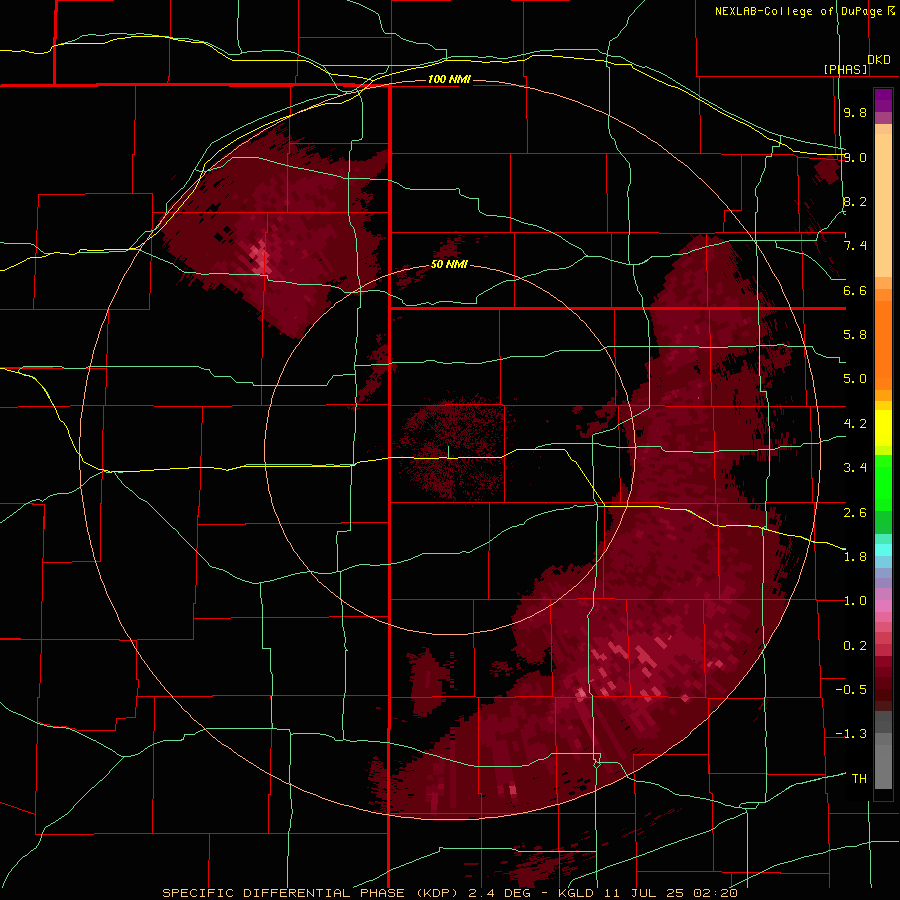Pick the bright green color bar segment
Image resolution: width=900 pixels, height=900 pixels.
[883, 483]
